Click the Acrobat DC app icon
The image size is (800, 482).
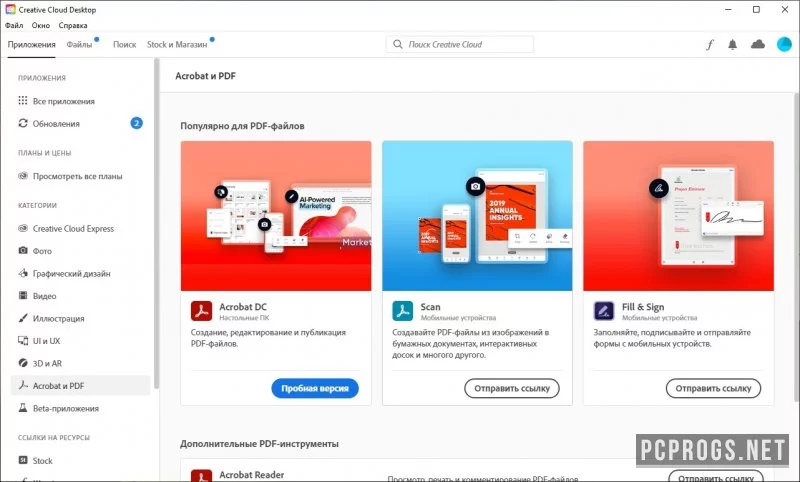click(202, 311)
